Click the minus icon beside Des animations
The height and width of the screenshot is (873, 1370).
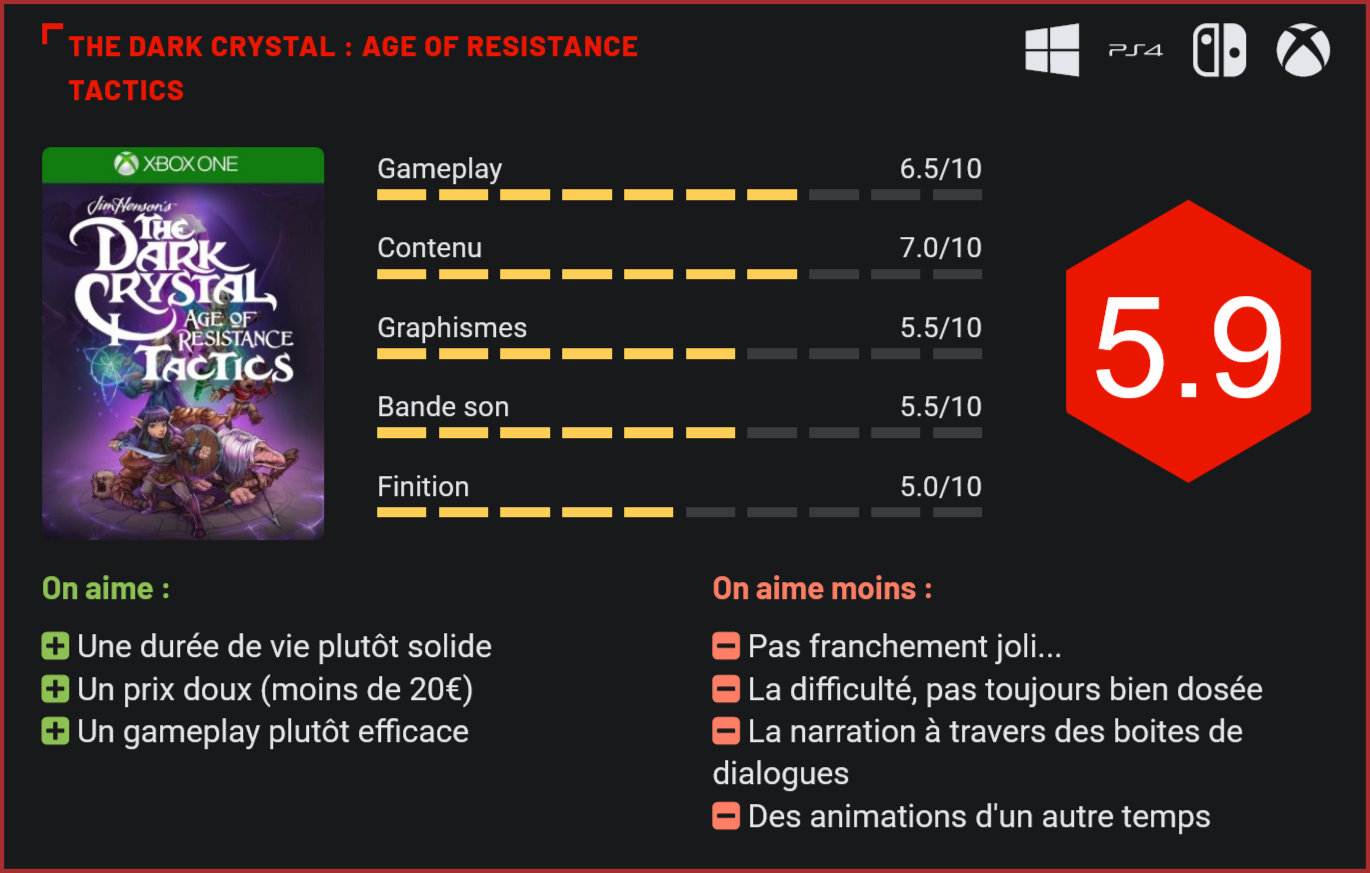click(x=726, y=816)
